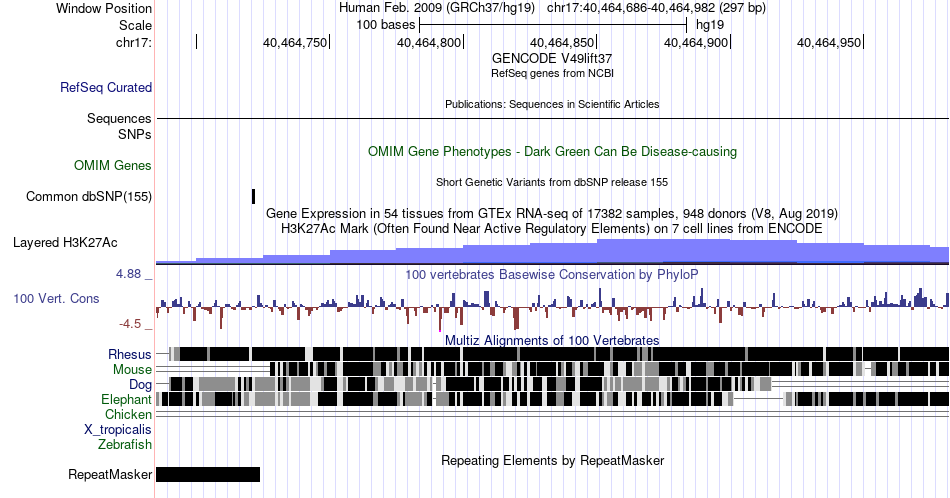
Task: Click the RefSeq Curated track label
Action: pyautogui.click(x=106, y=87)
